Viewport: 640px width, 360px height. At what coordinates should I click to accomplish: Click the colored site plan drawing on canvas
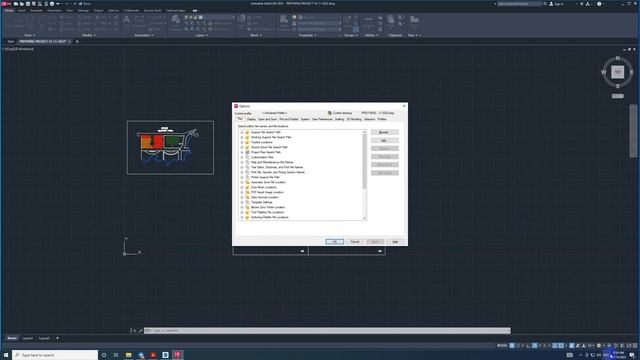click(169, 147)
